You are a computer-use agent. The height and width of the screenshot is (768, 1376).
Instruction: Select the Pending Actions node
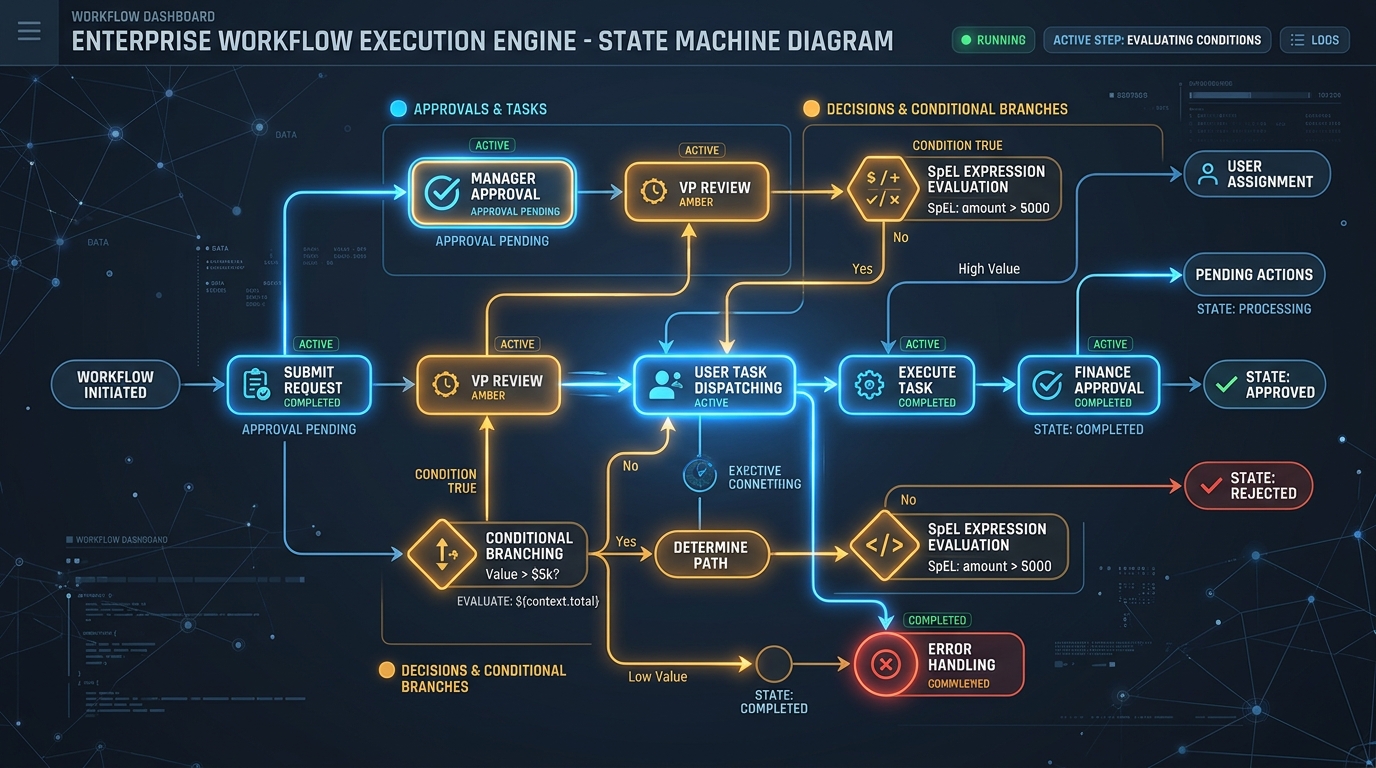pyautogui.click(x=1254, y=274)
